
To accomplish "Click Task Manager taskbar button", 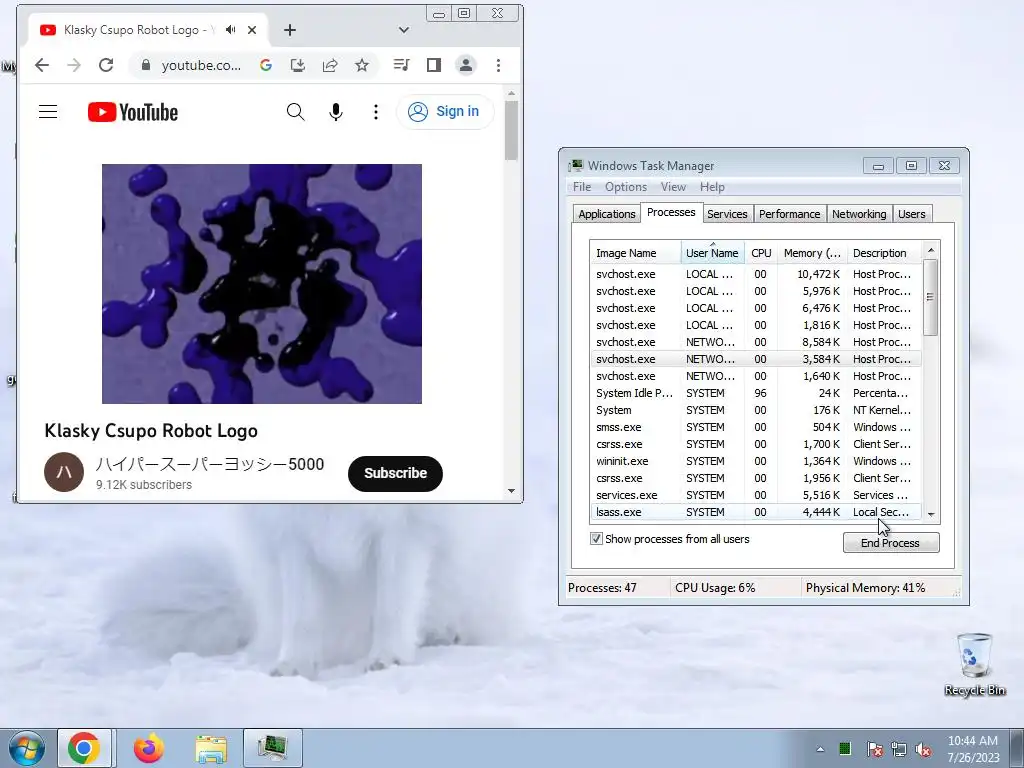I will [x=273, y=748].
